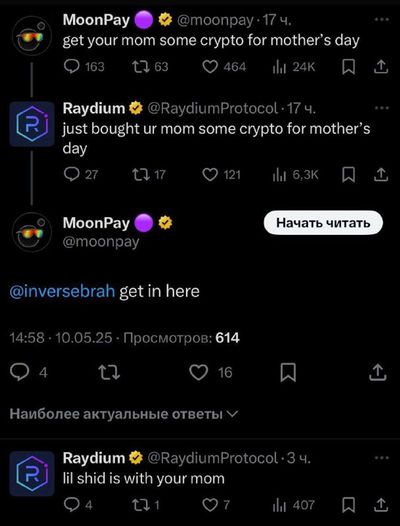Reply to the main tweet with 4 comments

[x=29, y=372]
